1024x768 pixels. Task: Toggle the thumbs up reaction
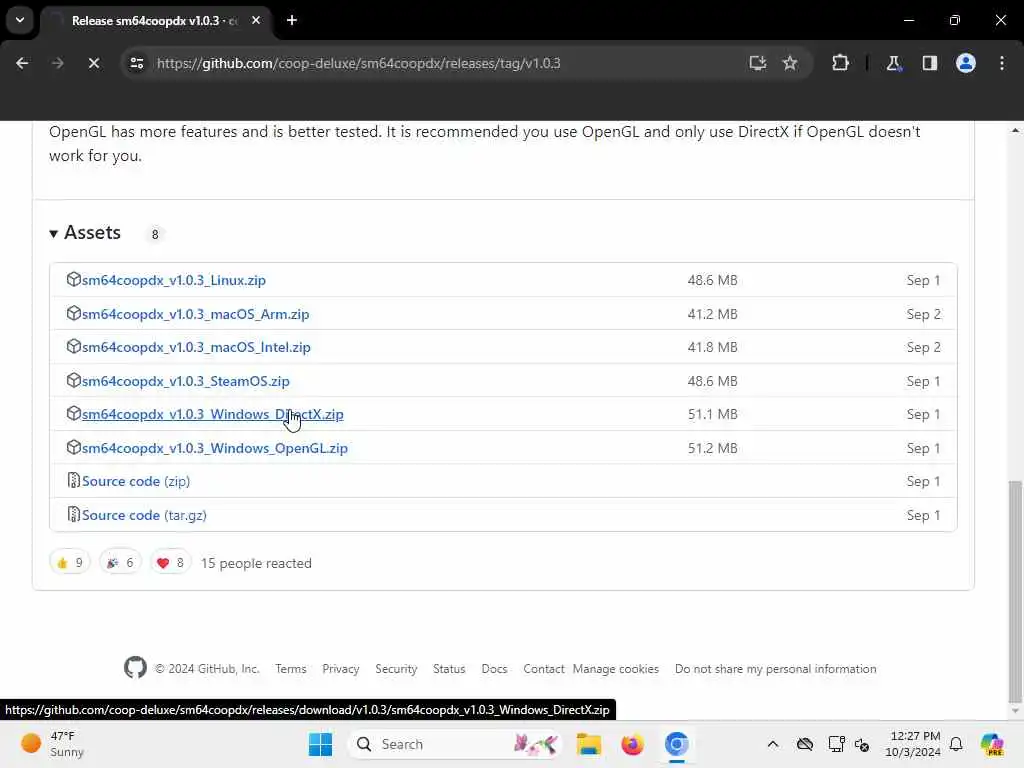click(x=70, y=563)
